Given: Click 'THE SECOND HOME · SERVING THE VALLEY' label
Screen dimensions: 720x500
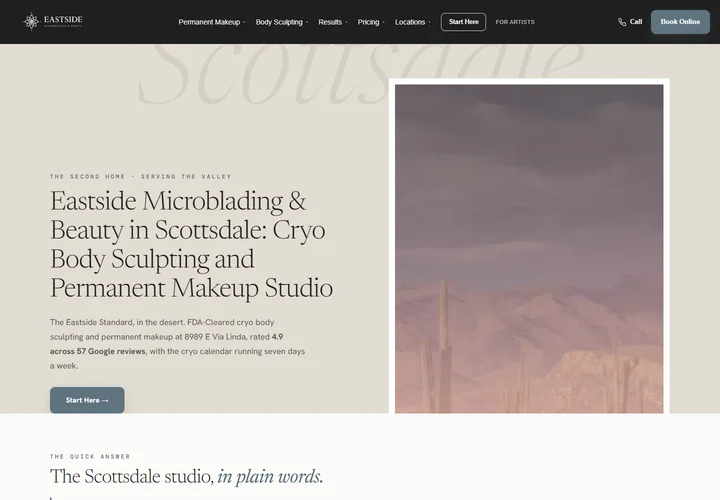Looking at the screenshot, I should [141, 176].
